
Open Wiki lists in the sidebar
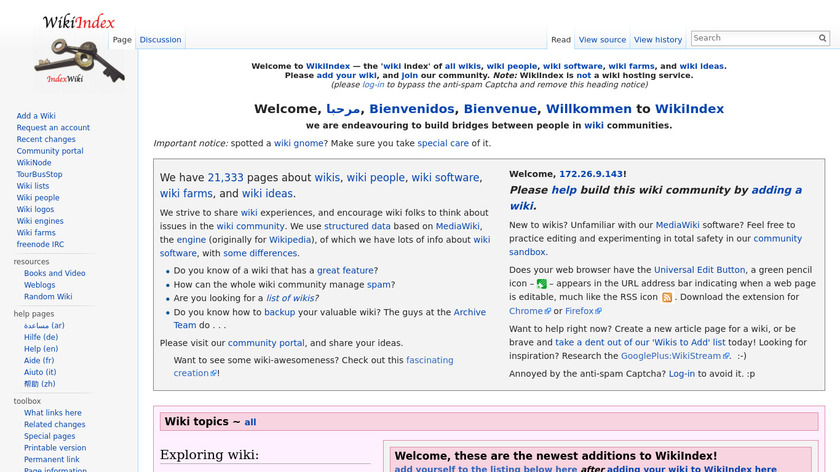pyautogui.click(x=33, y=186)
